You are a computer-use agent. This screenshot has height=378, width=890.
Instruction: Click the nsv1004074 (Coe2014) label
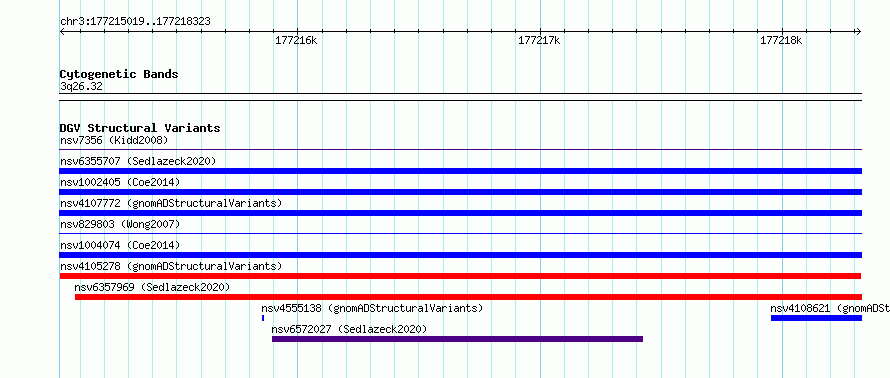pos(120,245)
